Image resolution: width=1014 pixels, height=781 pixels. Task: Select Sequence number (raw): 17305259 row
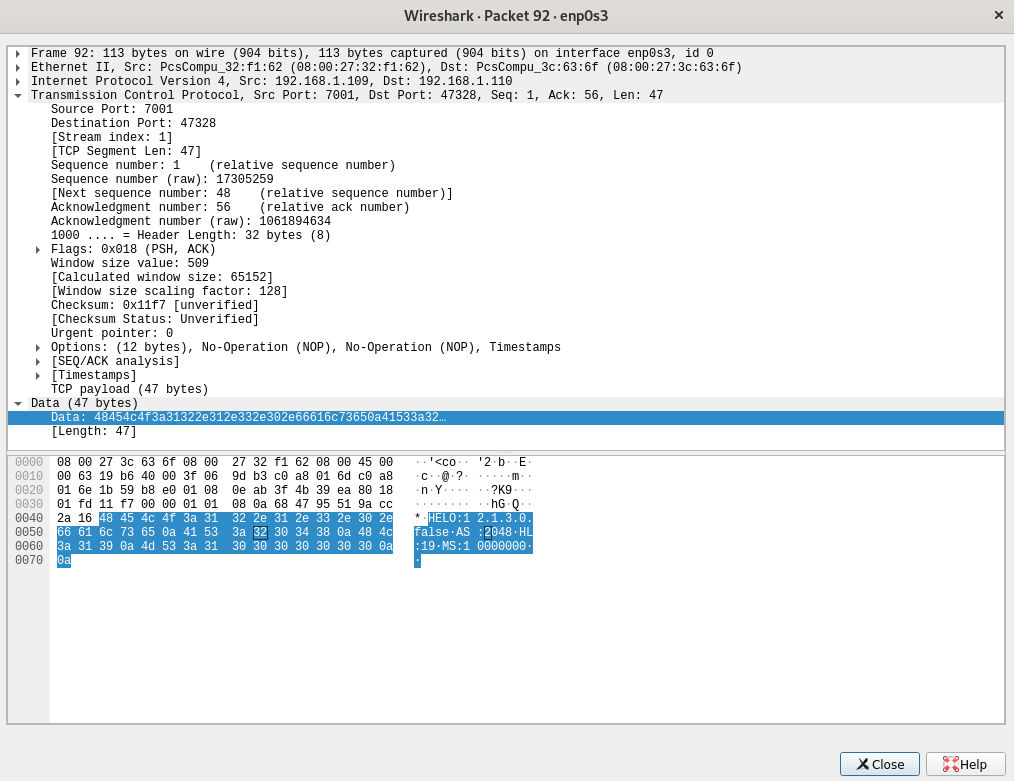[506, 179]
